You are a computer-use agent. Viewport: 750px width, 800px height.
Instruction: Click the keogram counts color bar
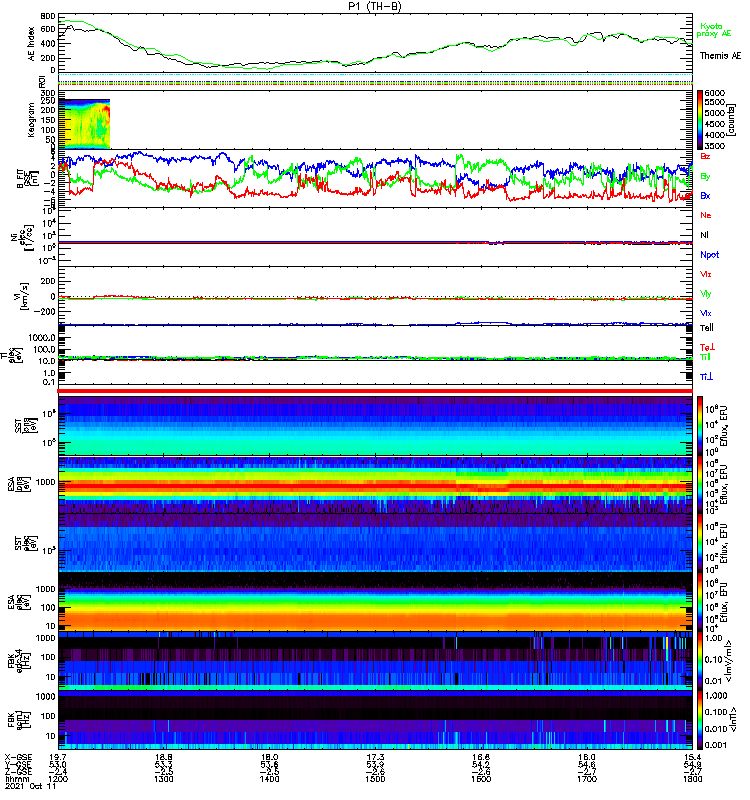[700, 120]
